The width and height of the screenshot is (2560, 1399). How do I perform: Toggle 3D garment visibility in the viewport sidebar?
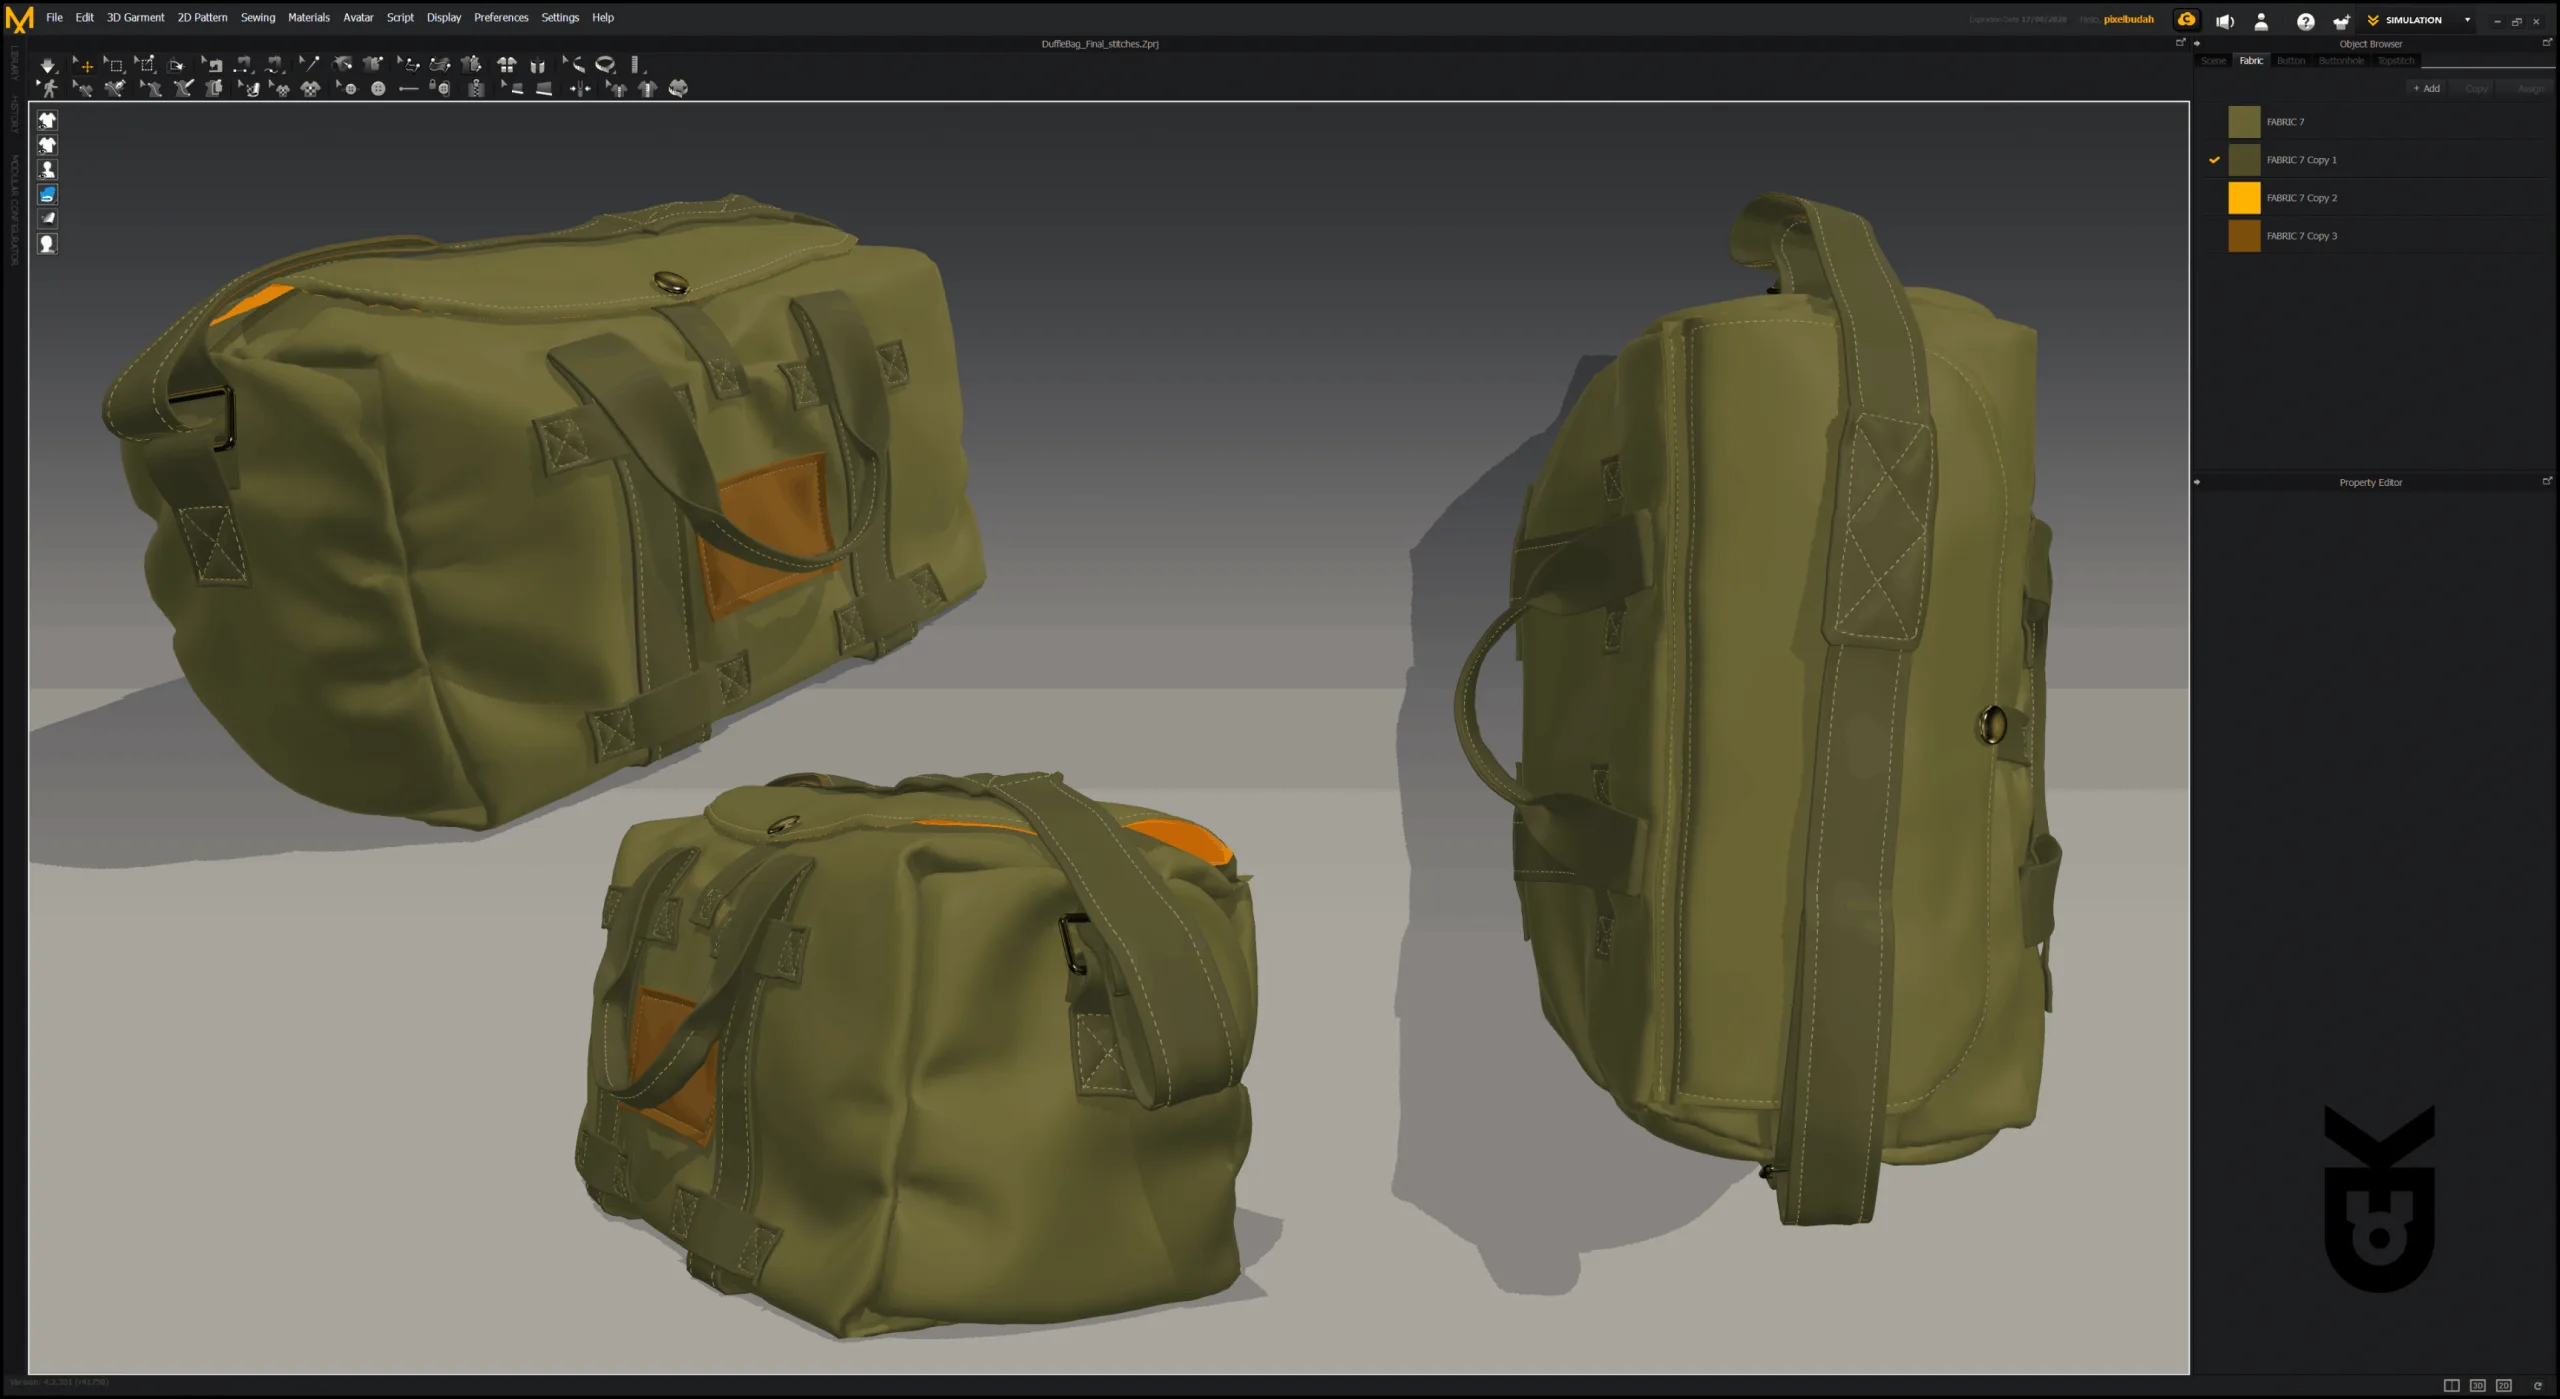(x=47, y=120)
